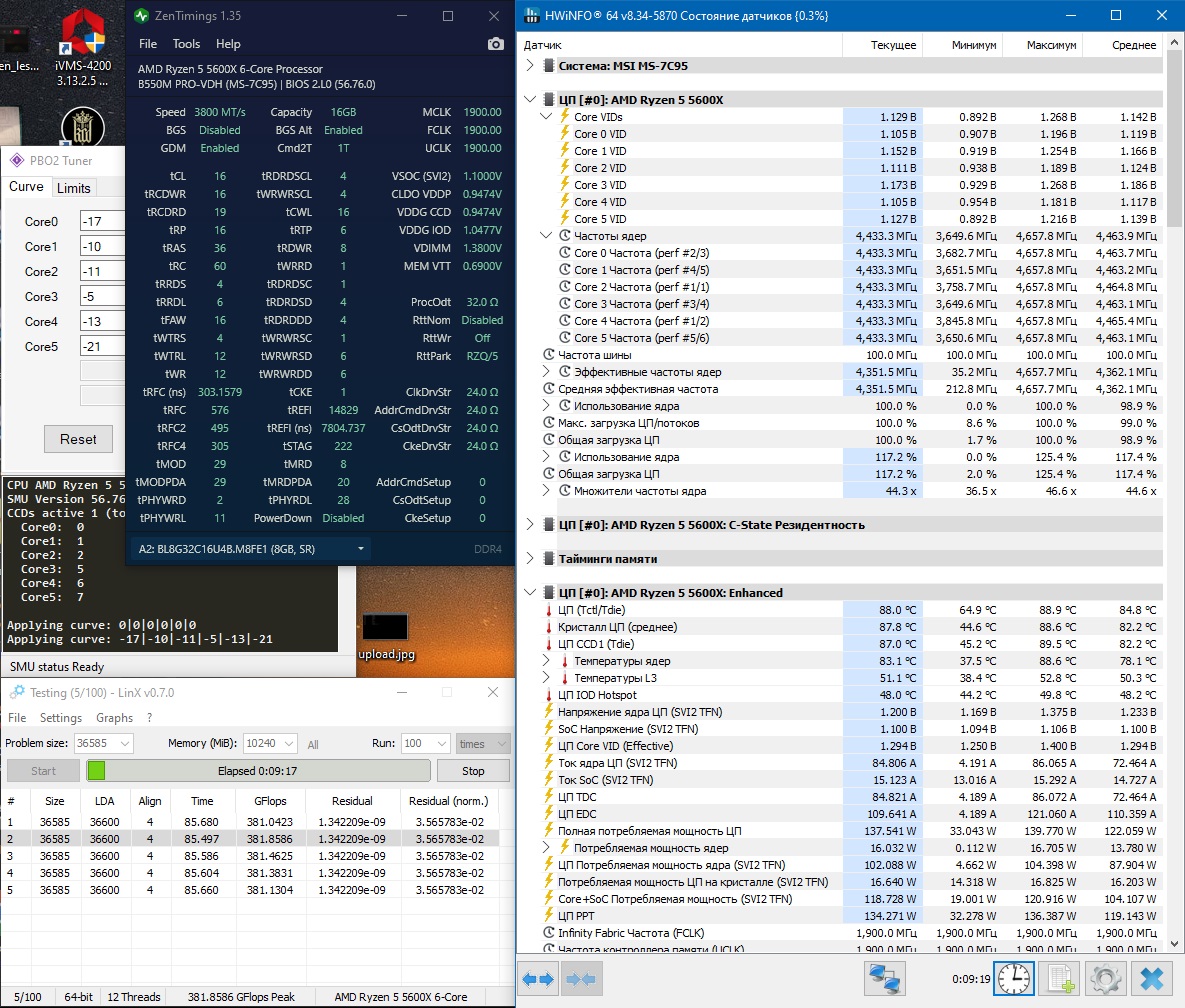The height and width of the screenshot is (1008, 1185).
Task: Click HWiNFO collapse-columns grey arrows icon
Action: [x=580, y=979]
